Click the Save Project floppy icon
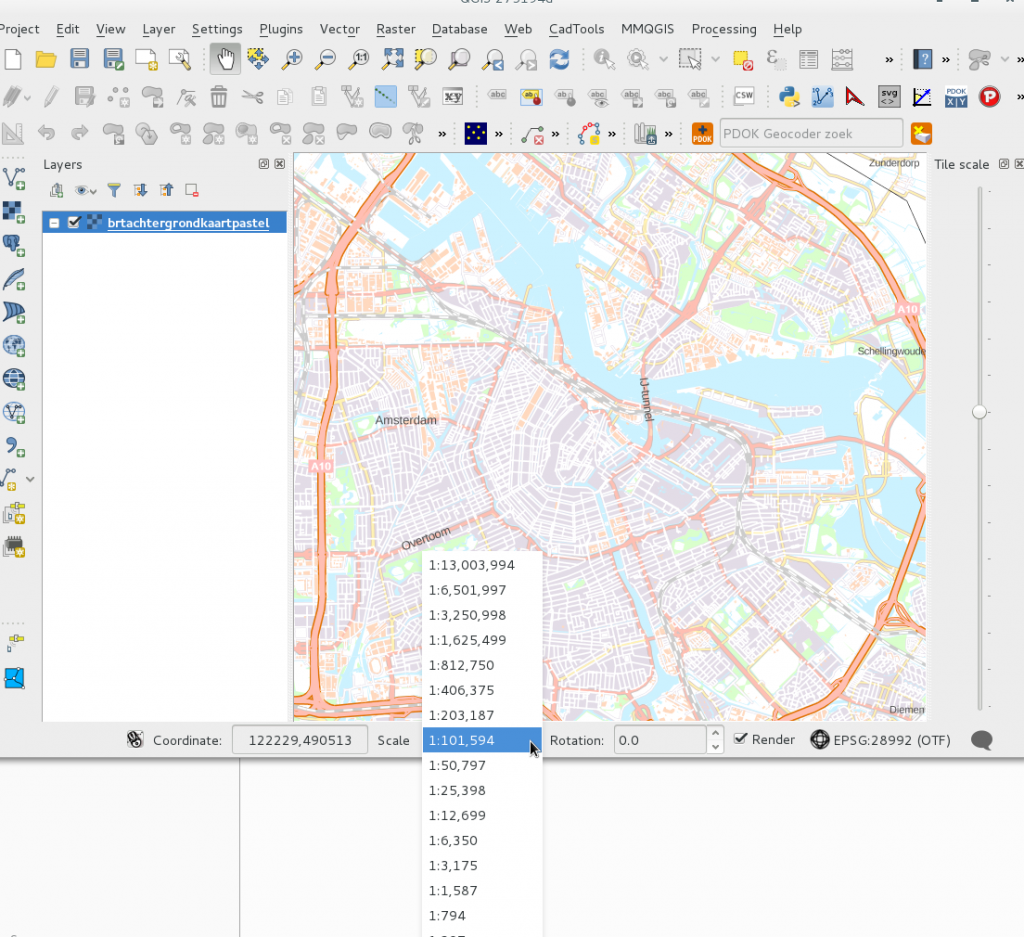This screenshot has width=1024, height=937. pos(80,59)
